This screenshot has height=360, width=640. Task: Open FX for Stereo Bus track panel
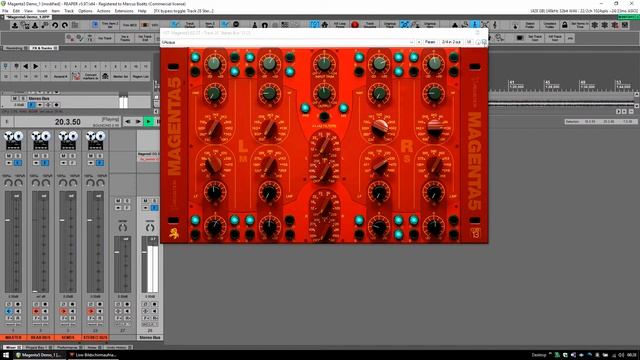point(31,105)
